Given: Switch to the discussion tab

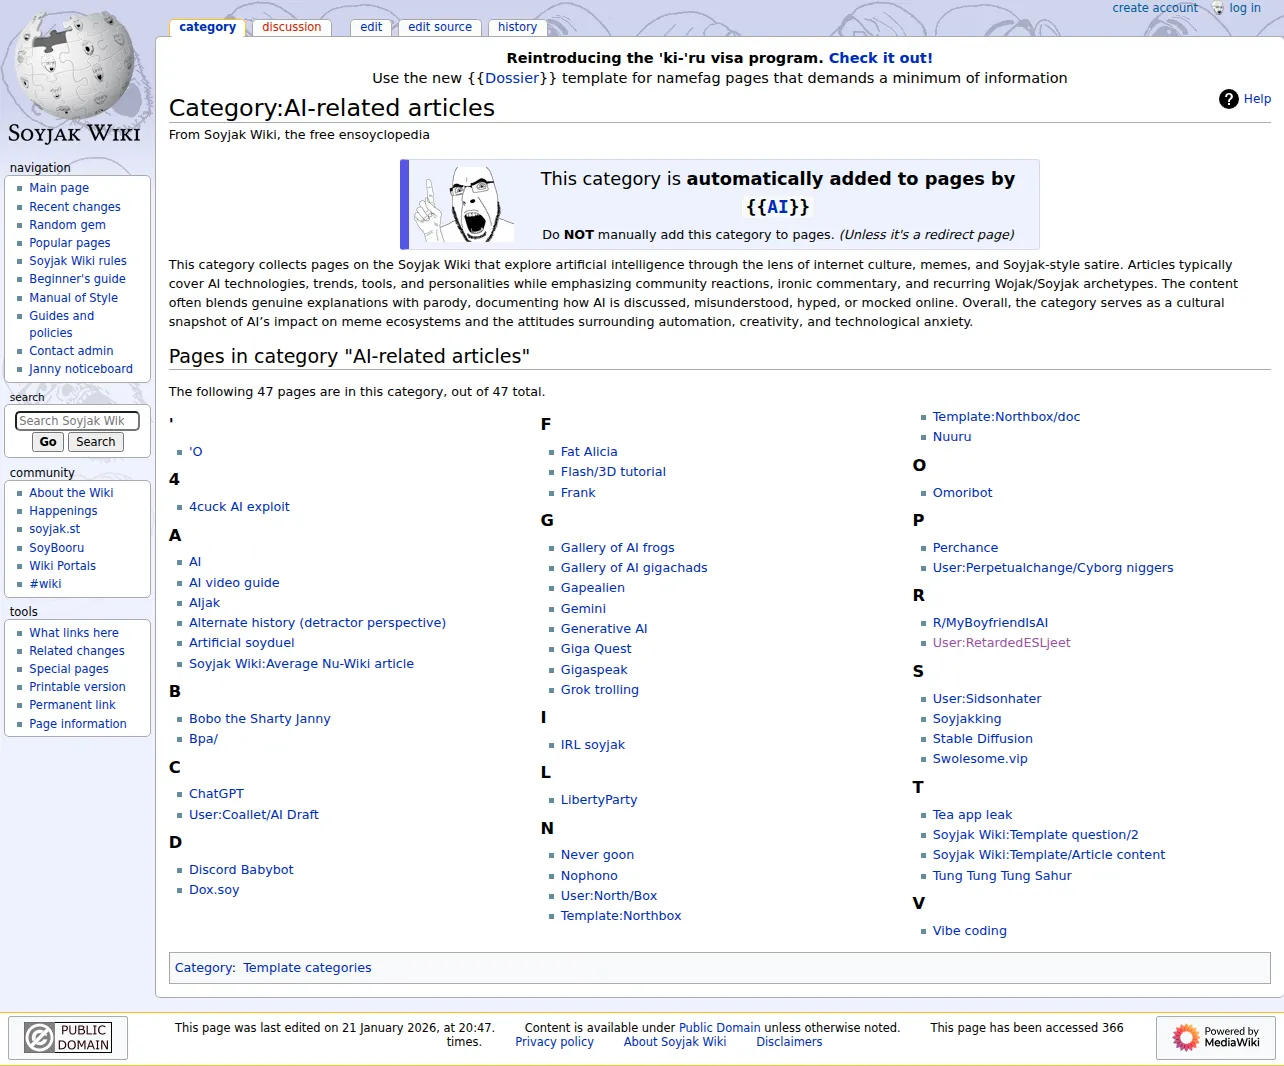Looking at the screenshot, I should (292, 28).
